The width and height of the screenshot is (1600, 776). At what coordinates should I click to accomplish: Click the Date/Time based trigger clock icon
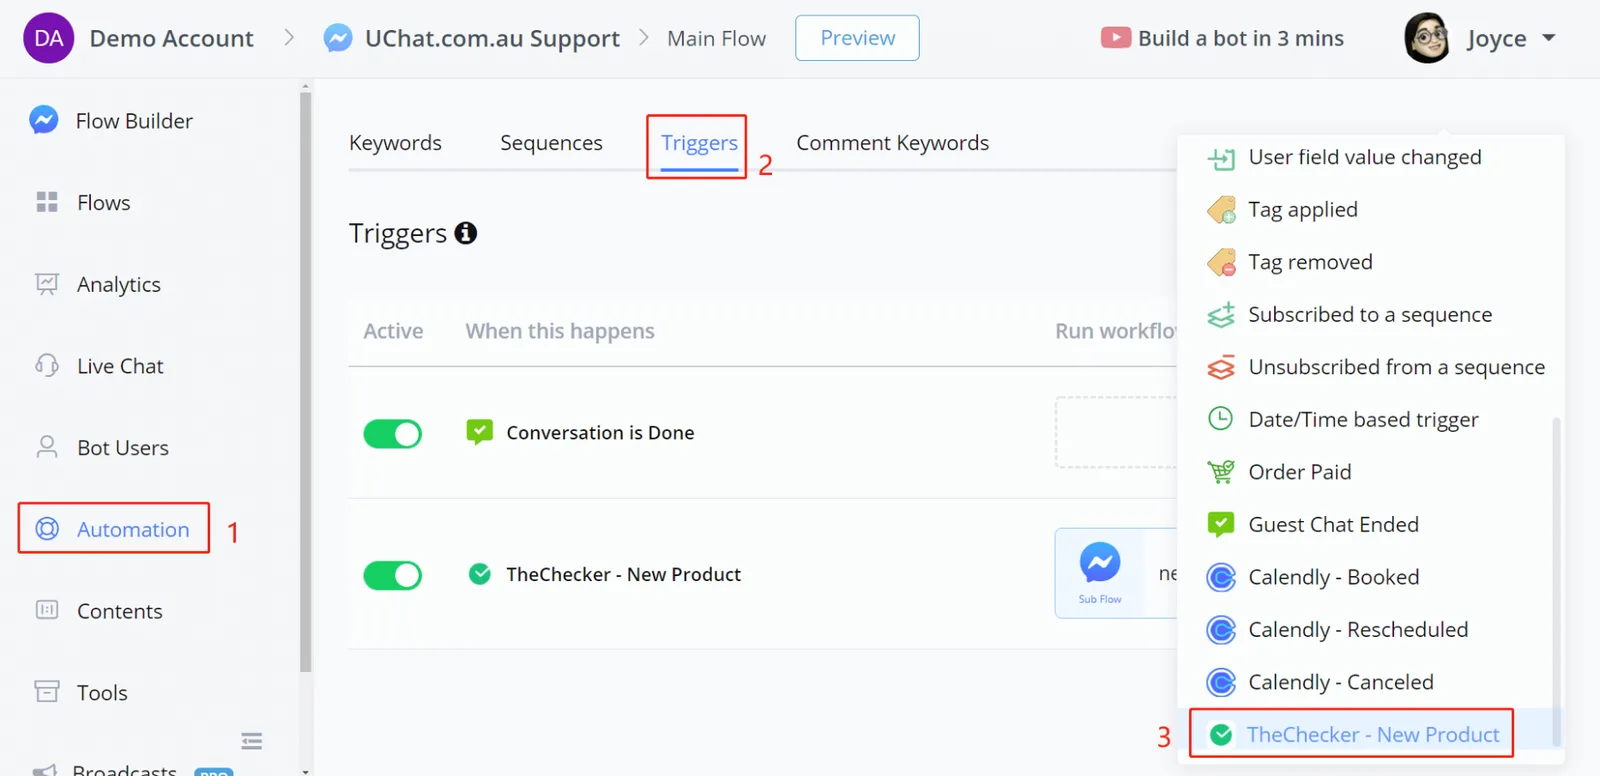(x=1221, y=419)
